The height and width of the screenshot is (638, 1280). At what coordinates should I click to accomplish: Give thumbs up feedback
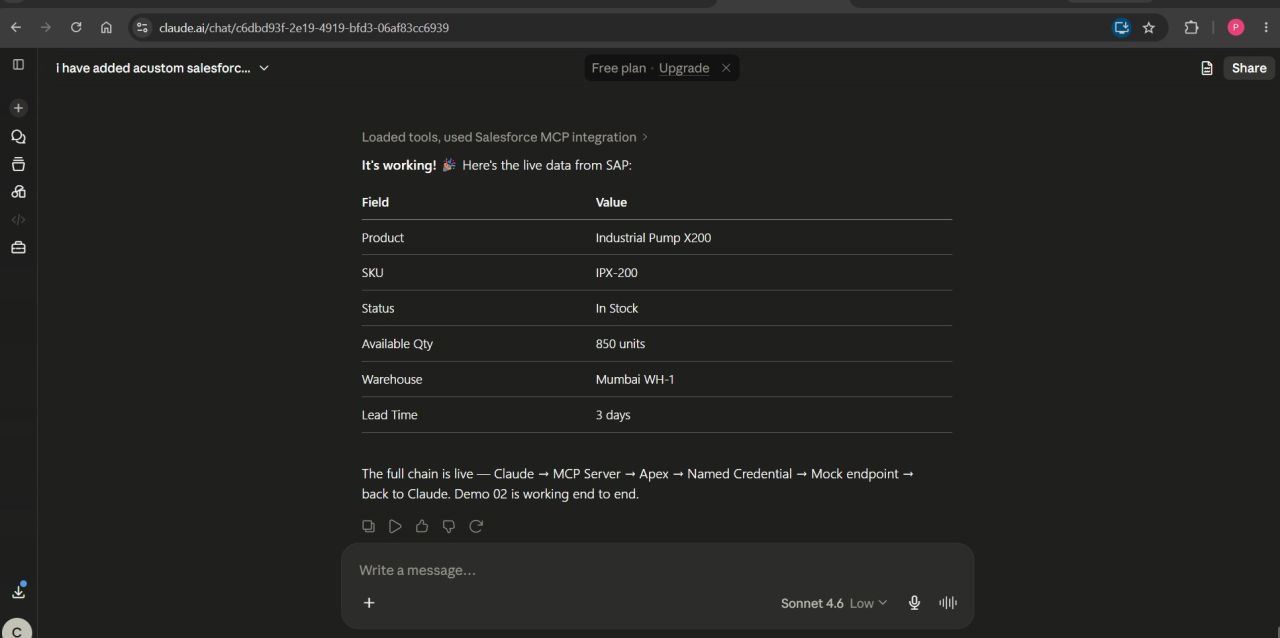tap(422, 526)
